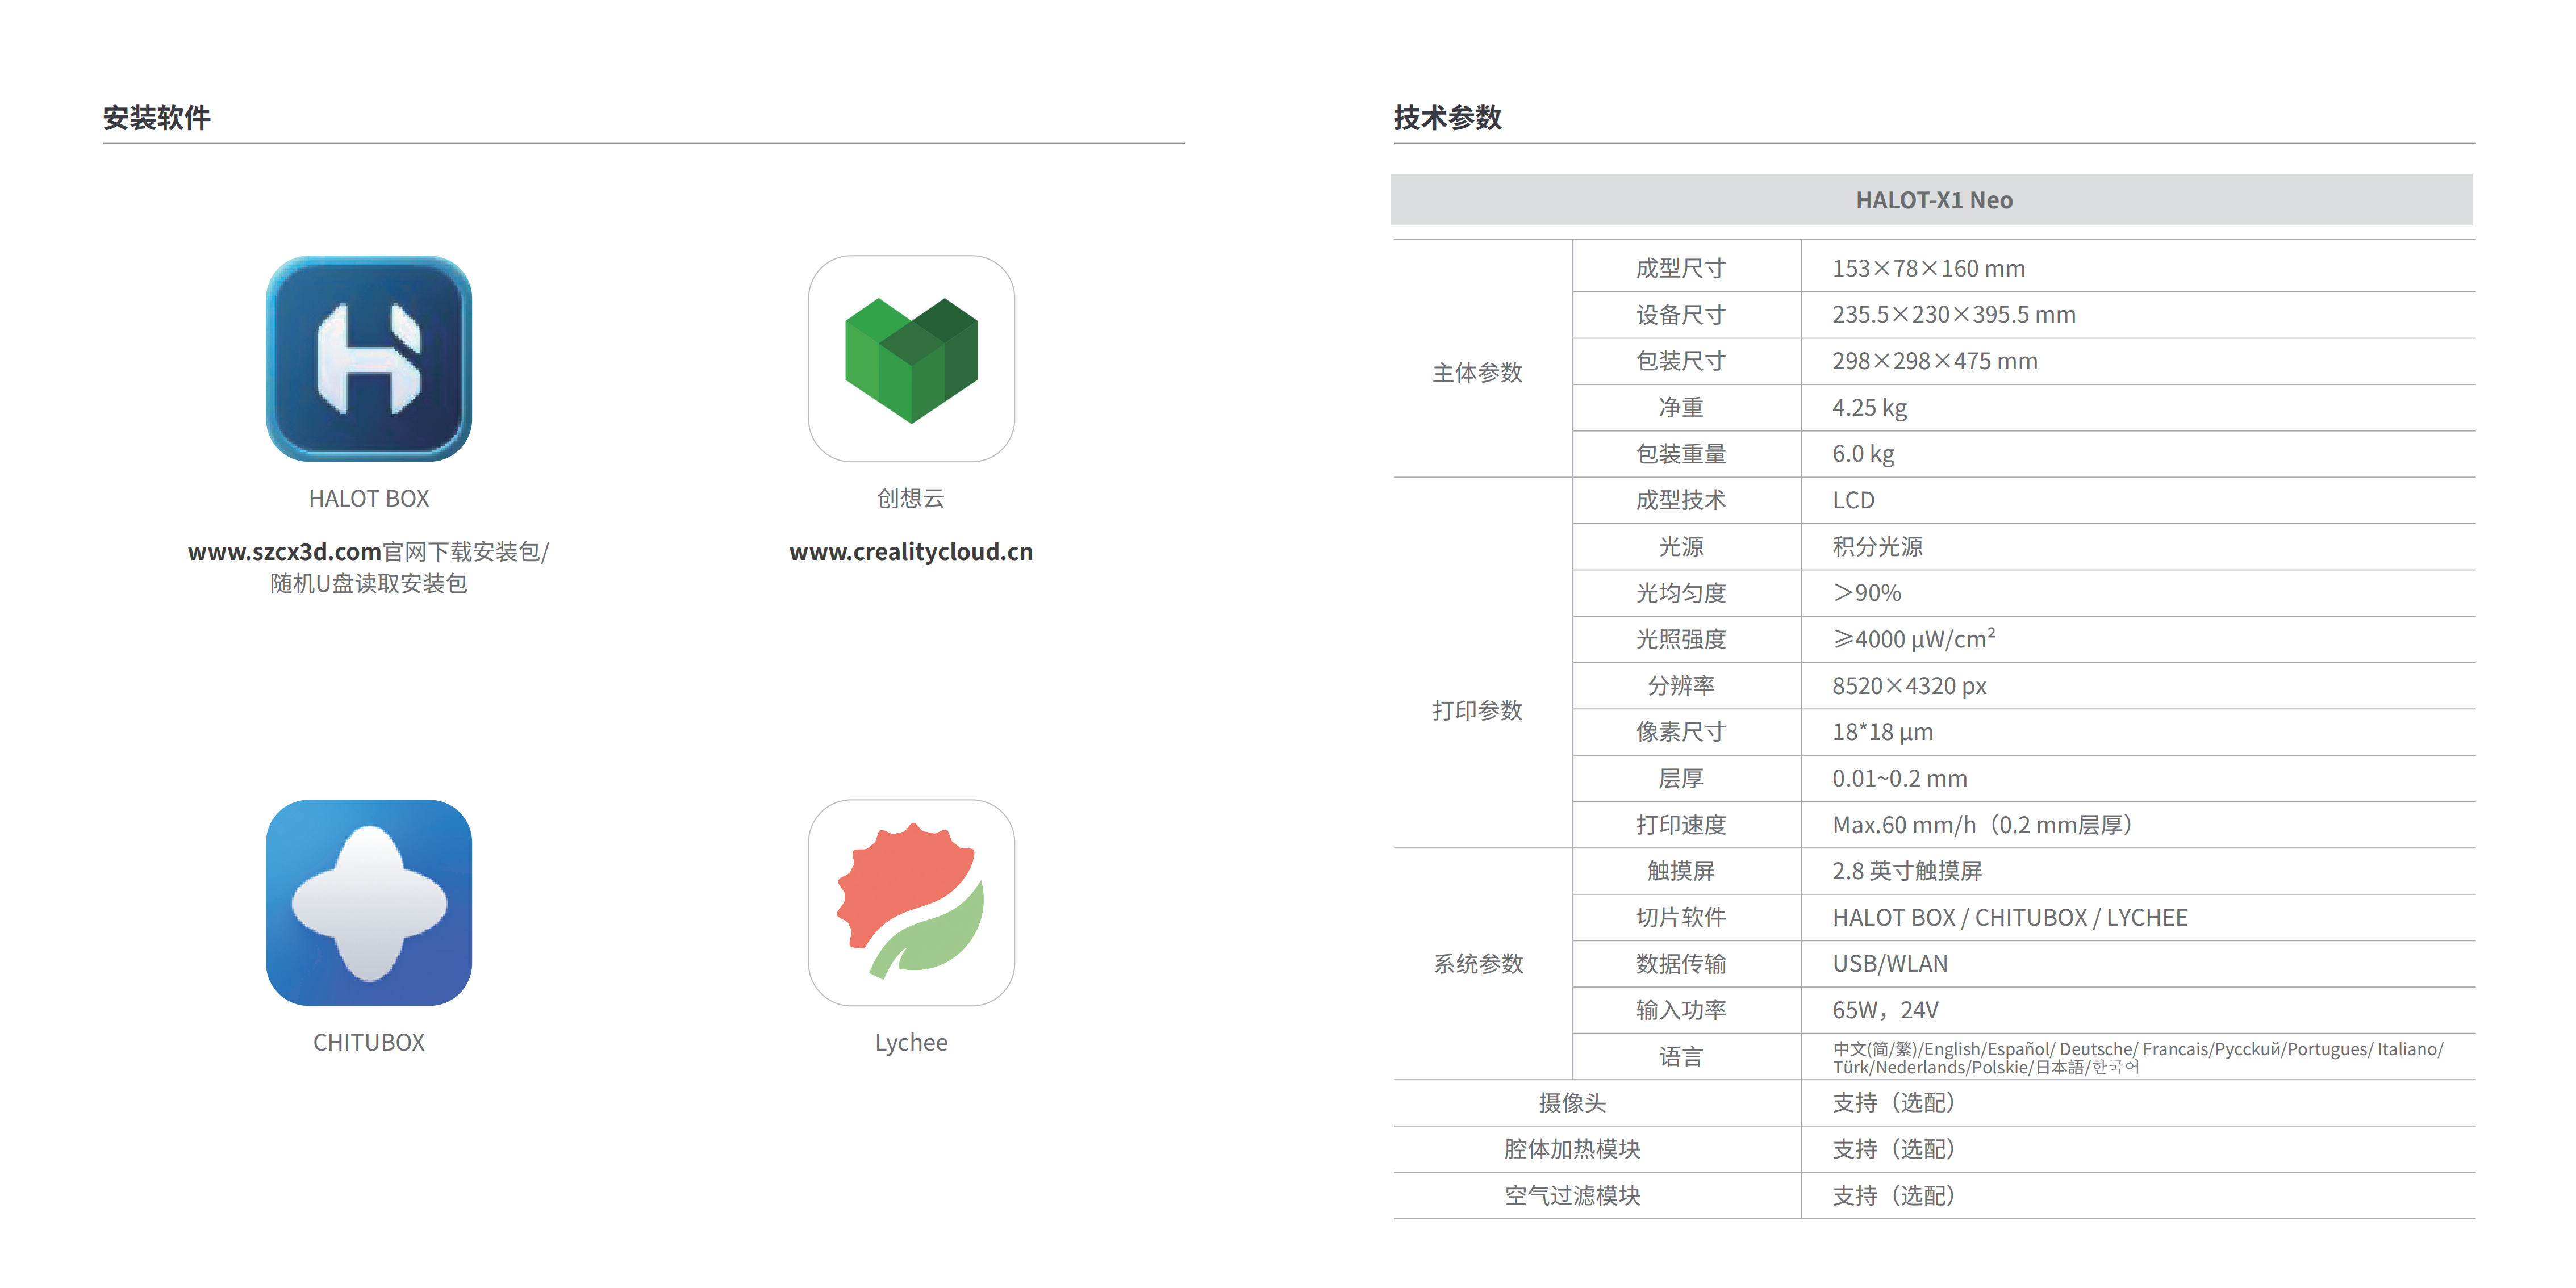Click the 切片软件 row label
The width and height of the screenshot is (2576, 1288).
pyautogui.click(x=1681, y=917)
